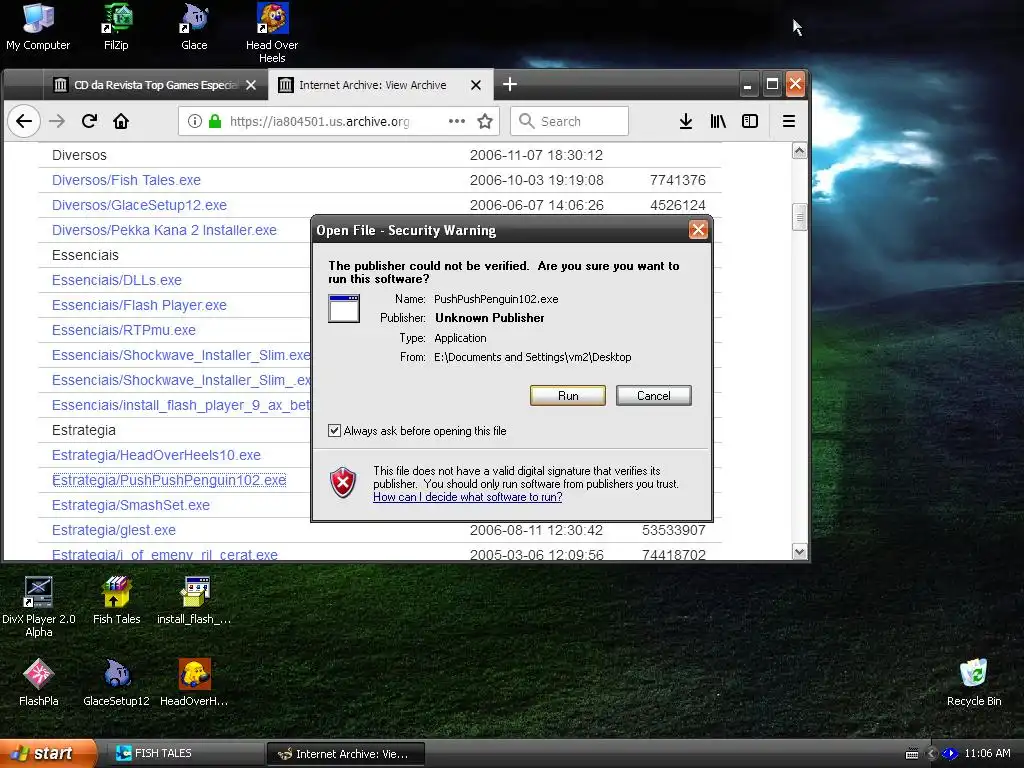The height and width of the screenshot is (768, 1024).
Task: Open Firefox library icon
Action: 718,121
